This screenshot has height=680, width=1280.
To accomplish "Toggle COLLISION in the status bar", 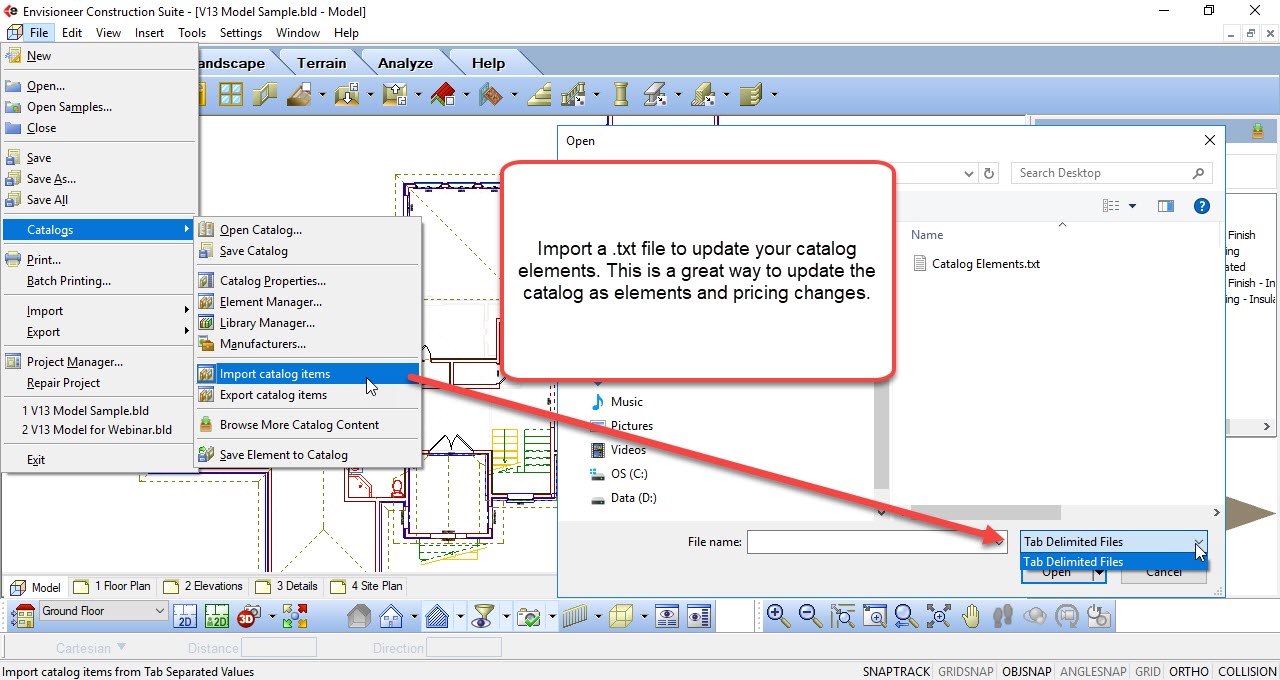I will 1246,672.
